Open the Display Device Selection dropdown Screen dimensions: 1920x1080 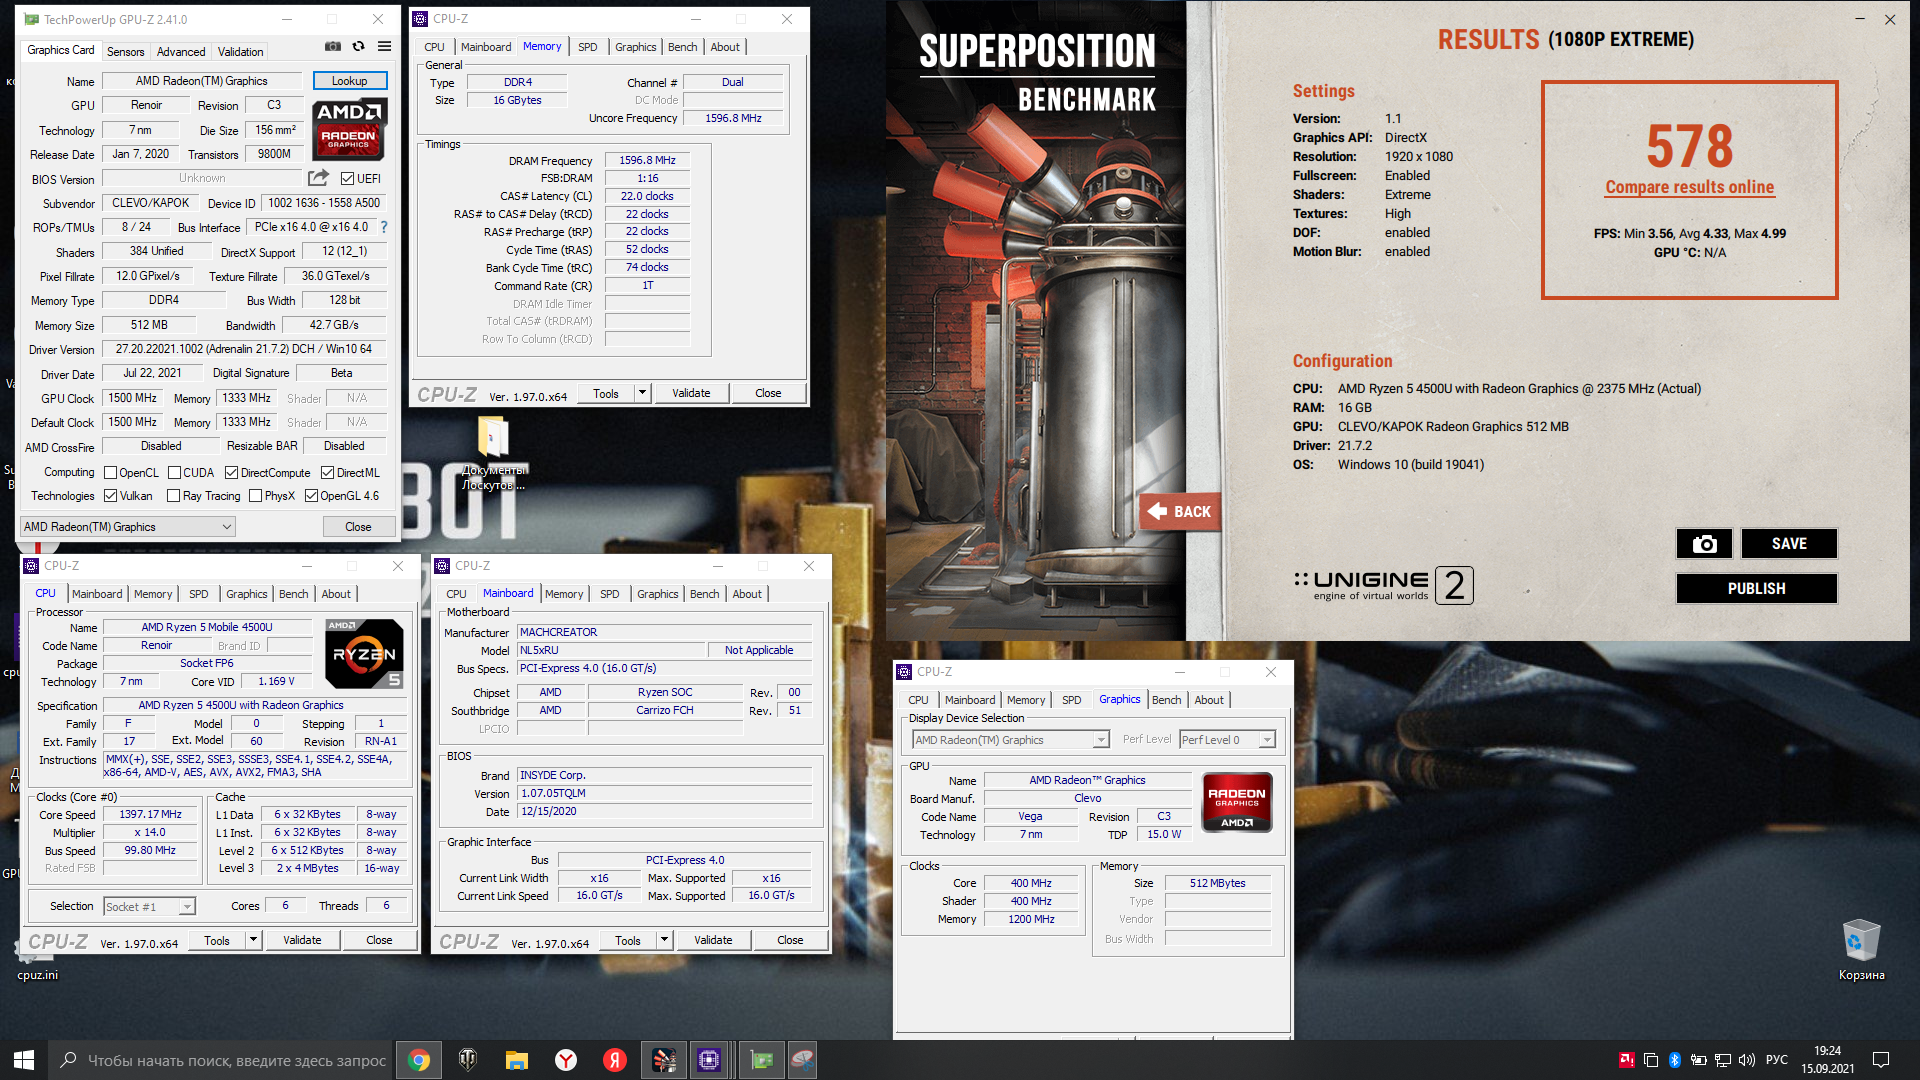coord(1011,740)
